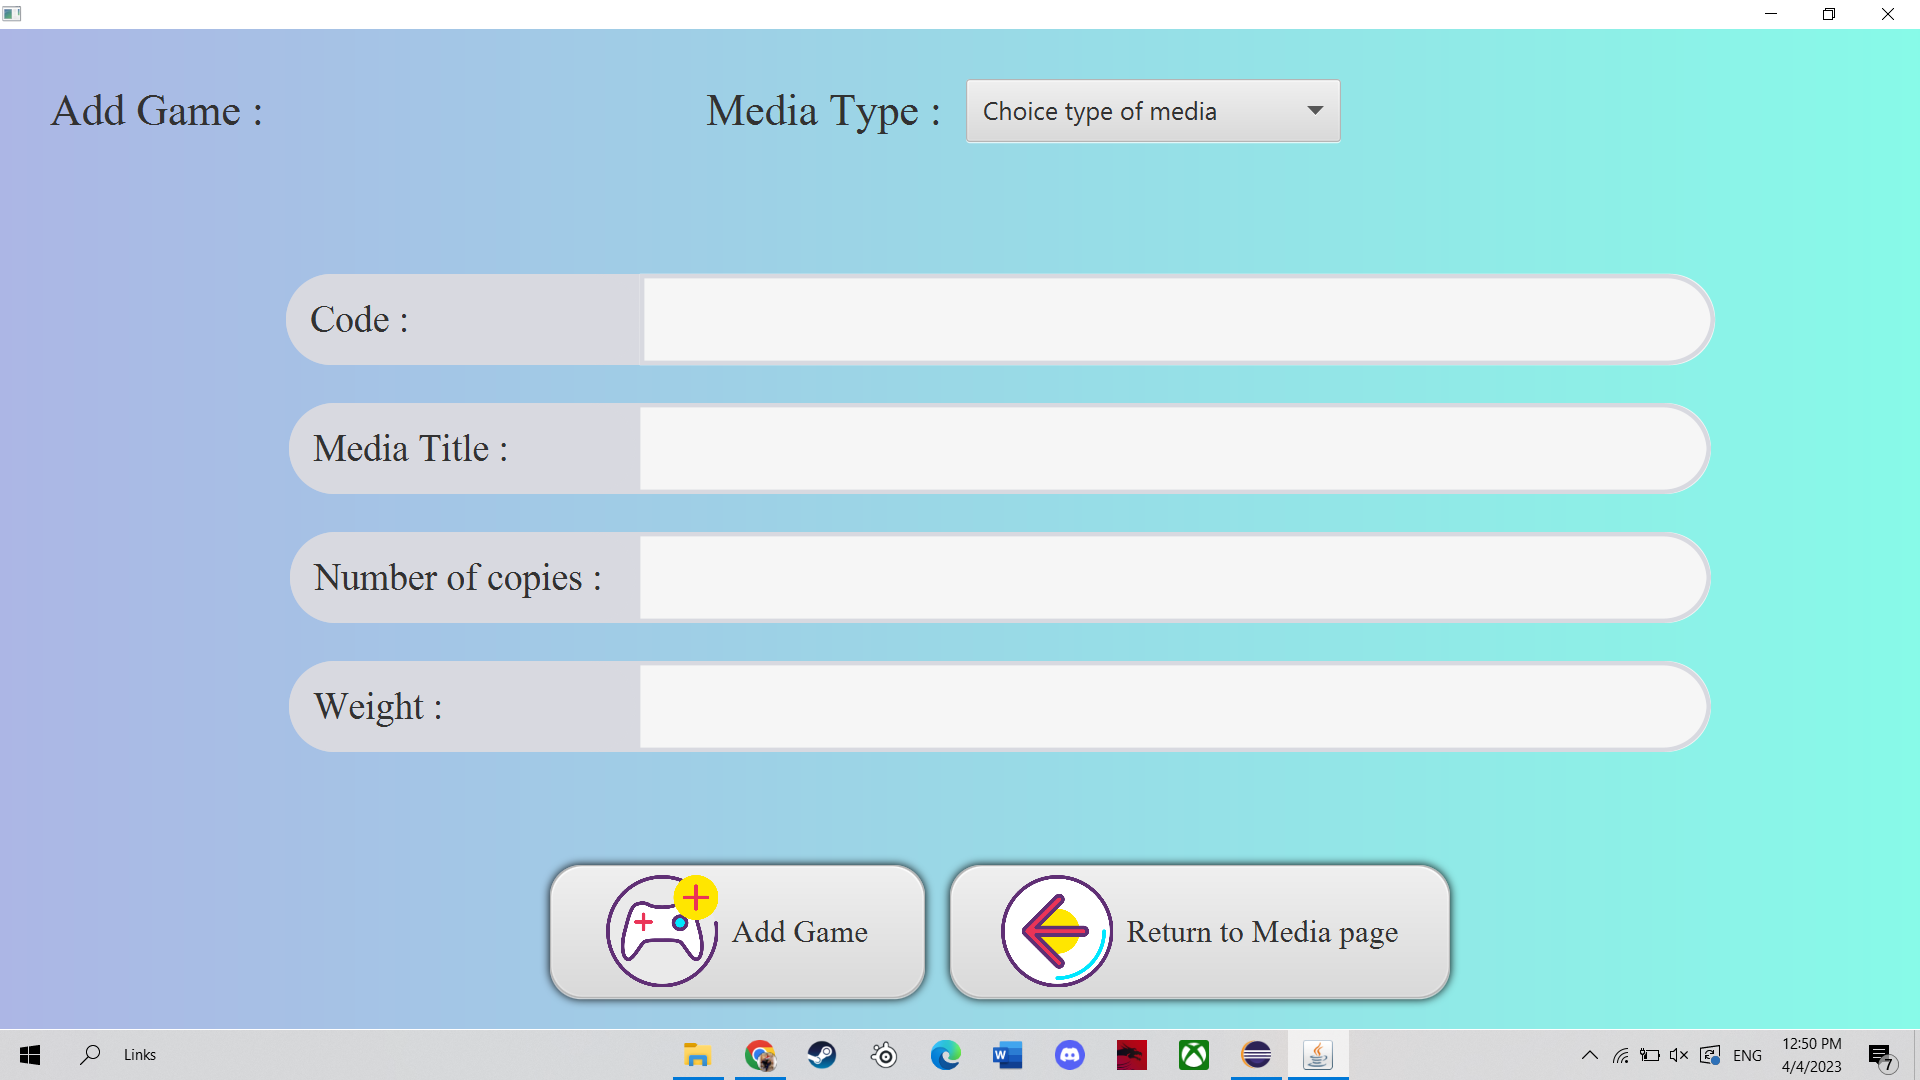Switch to the Java application taskbar icon
The image size is (1920, 1080).
tap(1318, 1055)
